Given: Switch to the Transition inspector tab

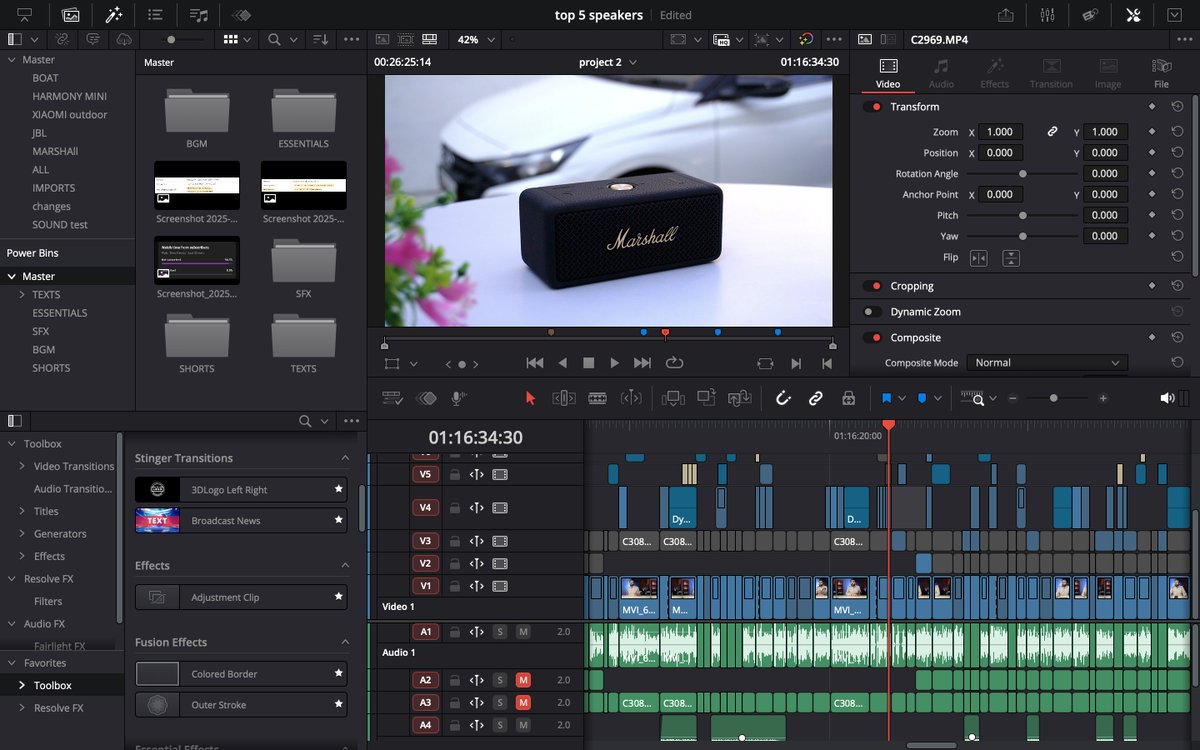Looking at the screenshot, I should pos(1051,73).
